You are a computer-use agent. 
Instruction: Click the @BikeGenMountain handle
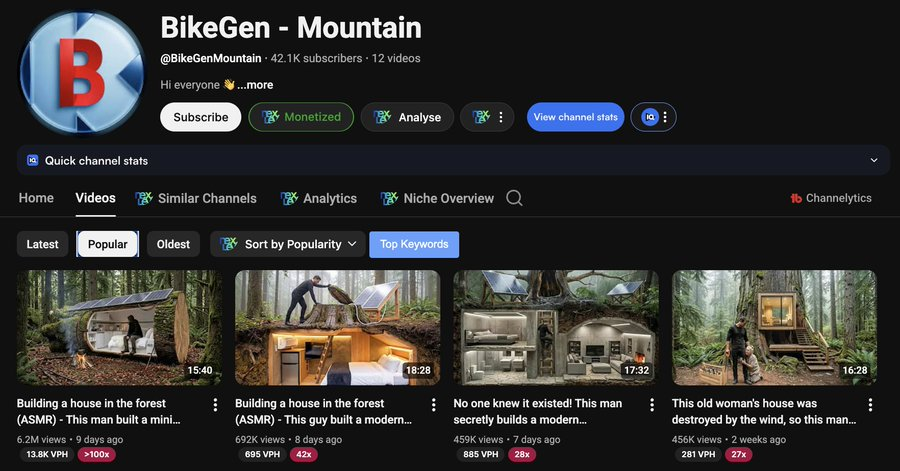(x=211, y=59)
